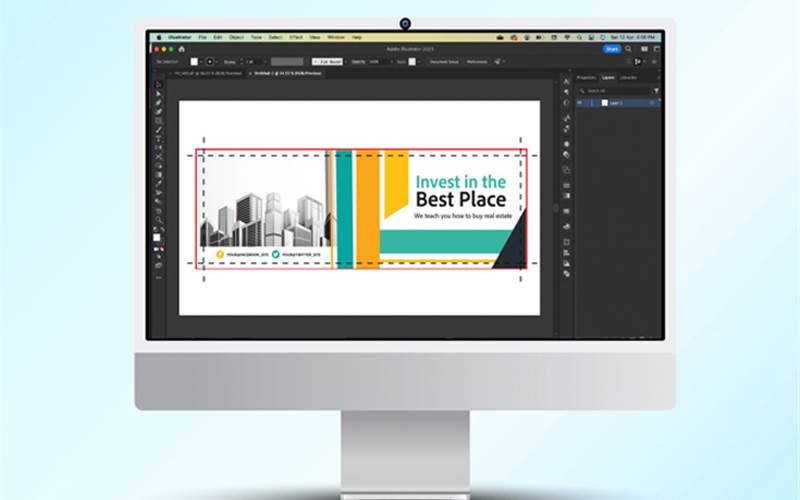Select the Pen tool

tap(159, 103)
